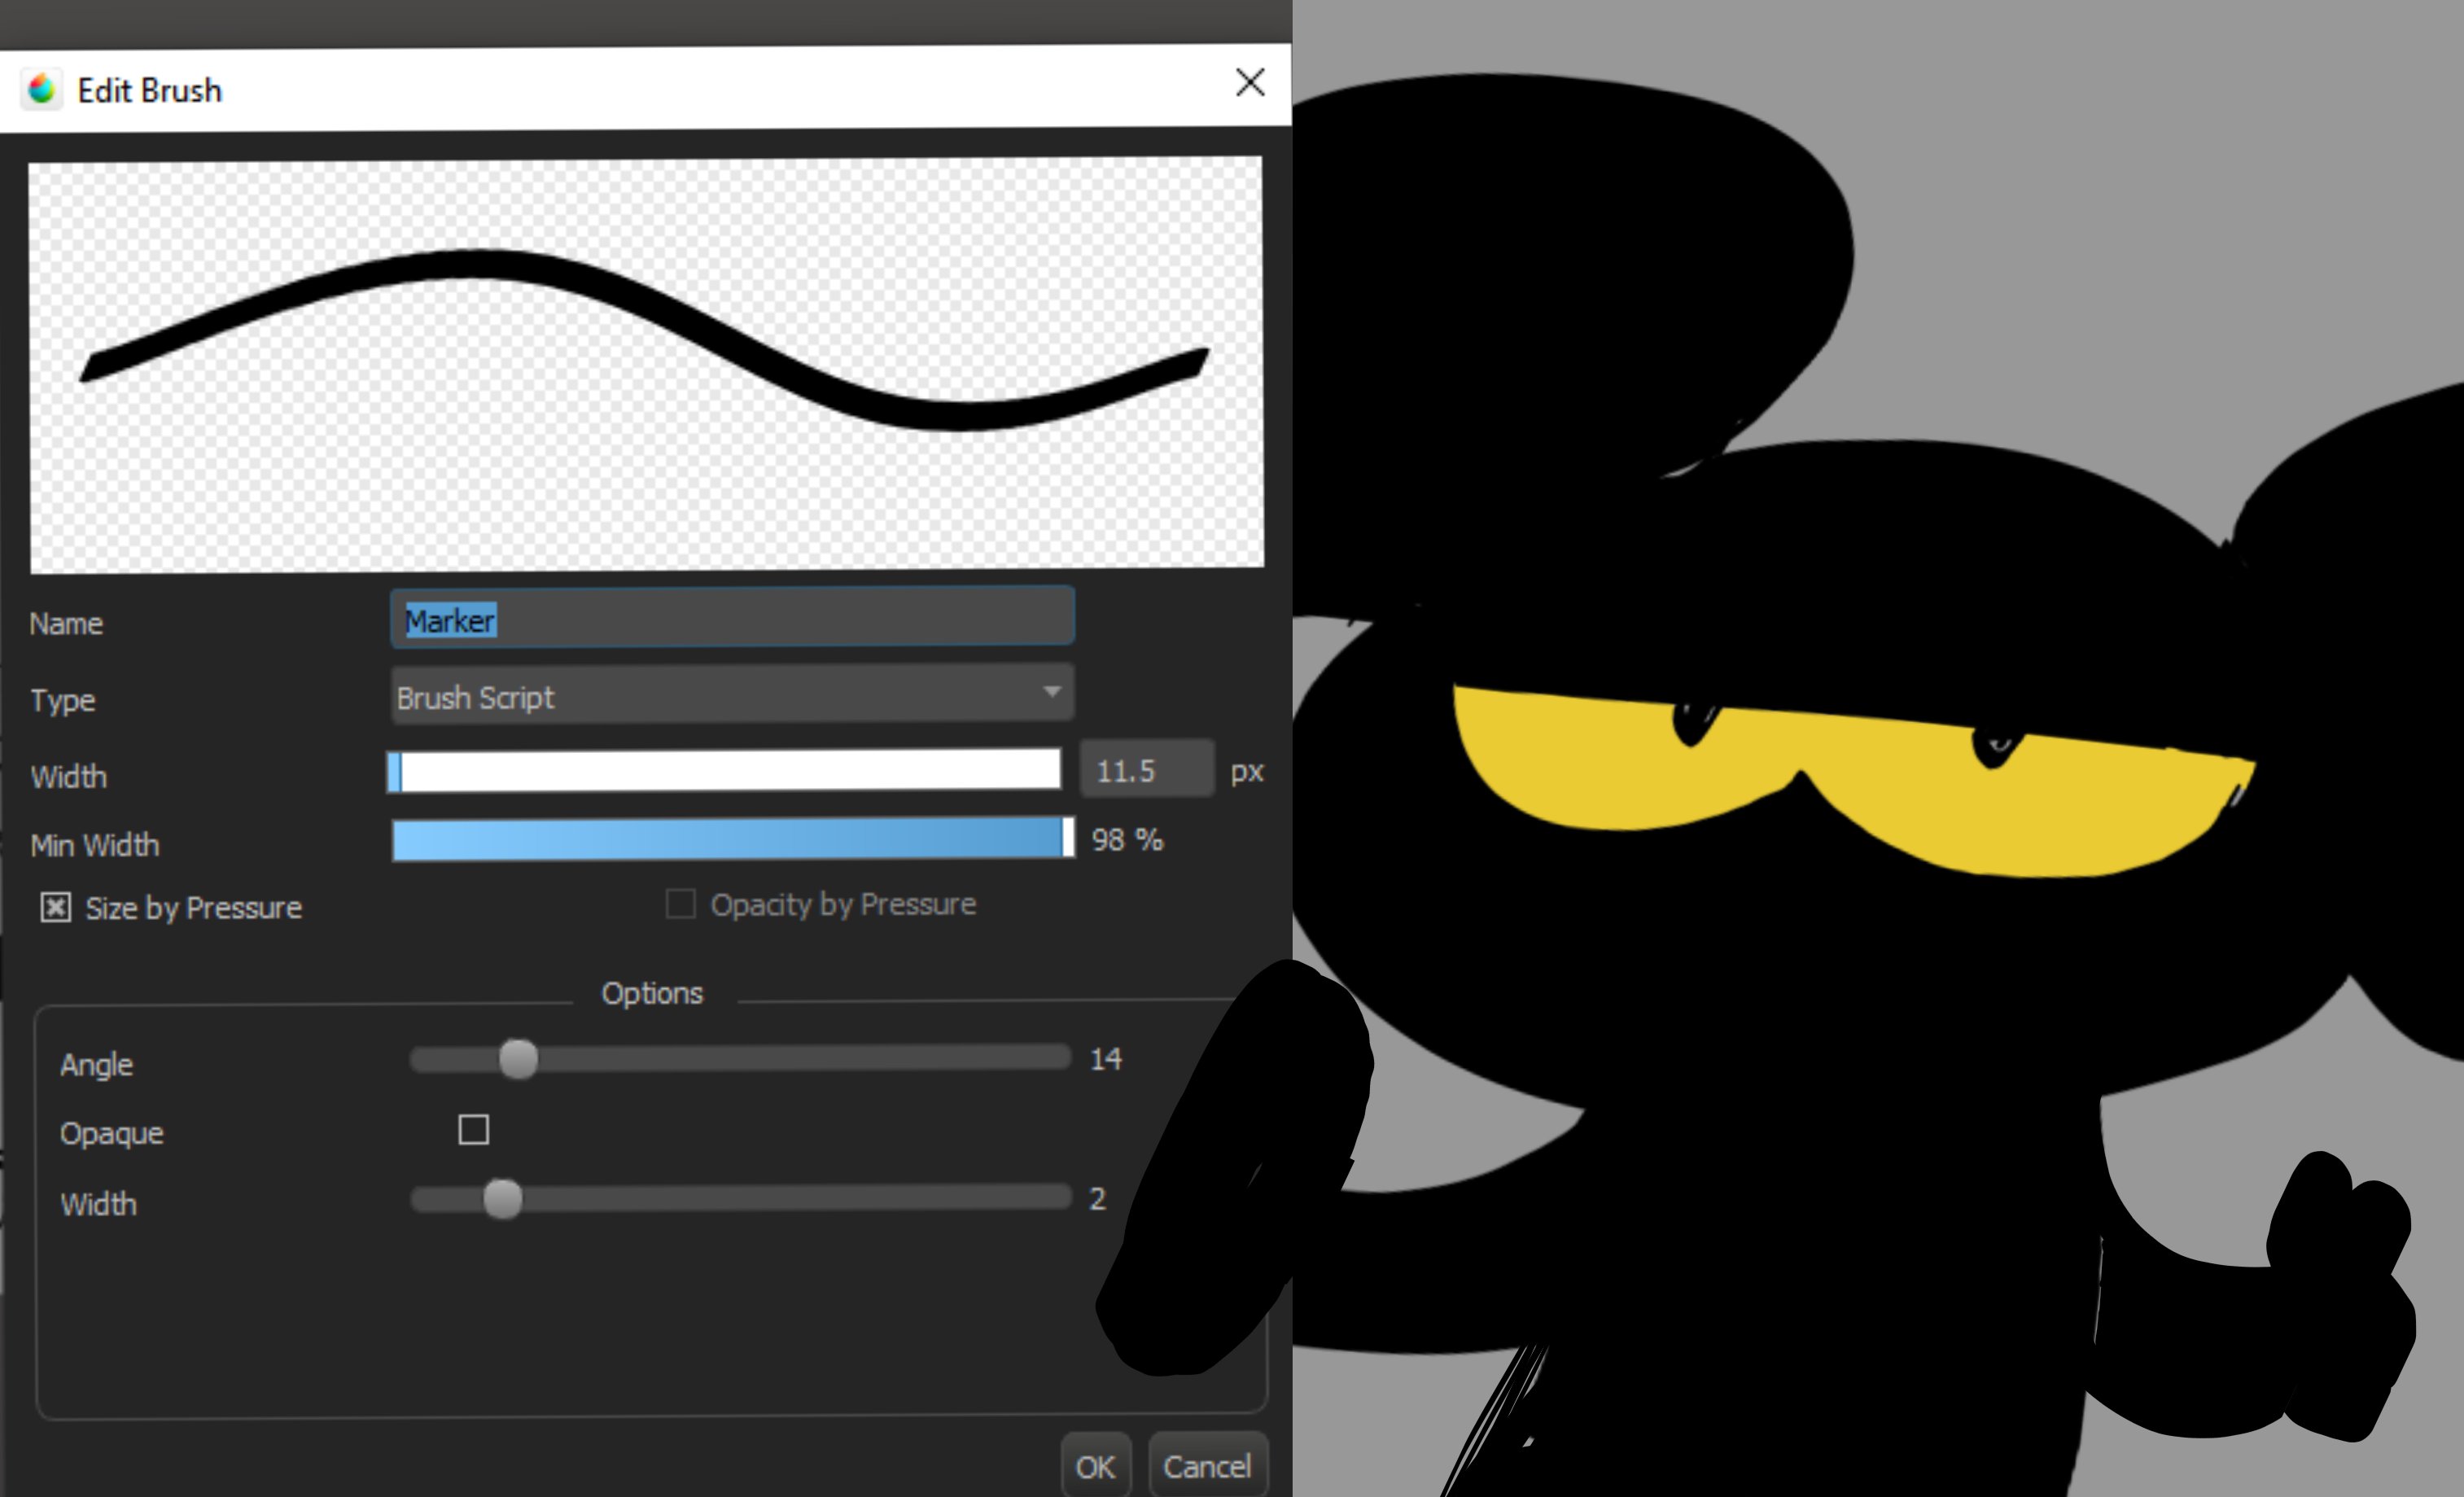The image size is (2464, 1497).
Task: Enable the Opacity by Pressure checkbox
Action: click(680, 904)
